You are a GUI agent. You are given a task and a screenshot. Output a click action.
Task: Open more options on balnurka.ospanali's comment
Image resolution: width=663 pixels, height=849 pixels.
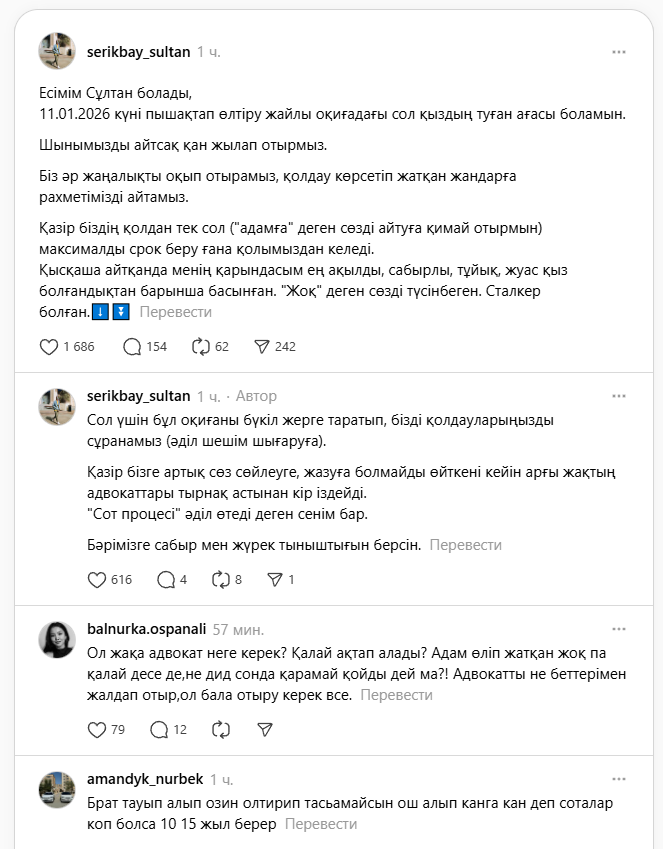pyautogui.click(x=619, y=630)
